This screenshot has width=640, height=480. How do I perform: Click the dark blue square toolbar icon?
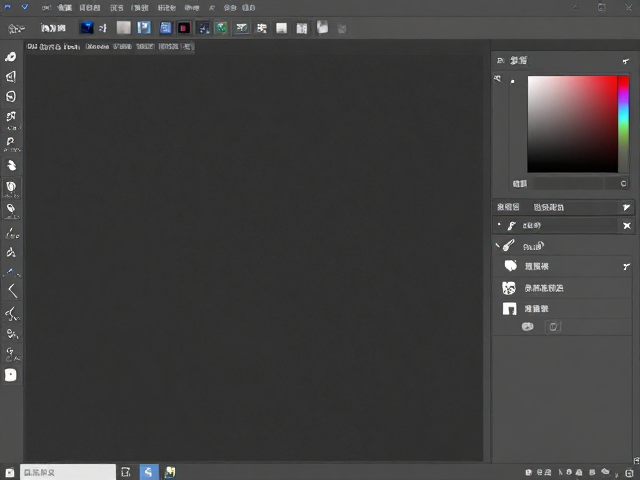click(87, 28)
